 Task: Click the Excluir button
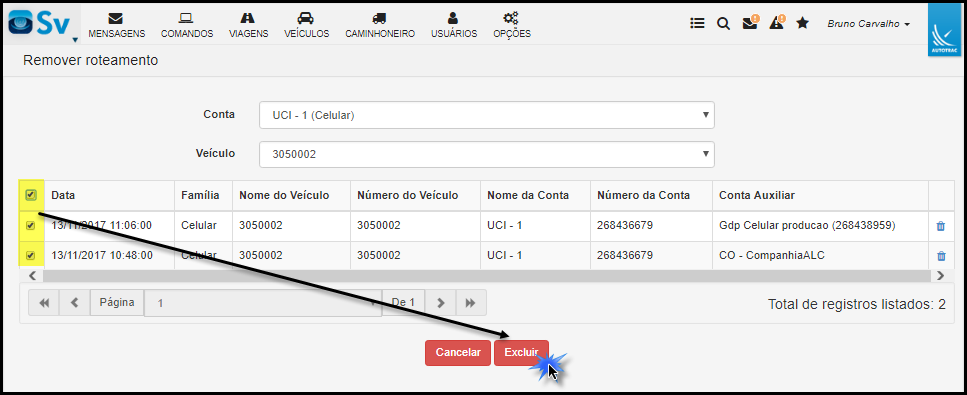coord(521,352)
